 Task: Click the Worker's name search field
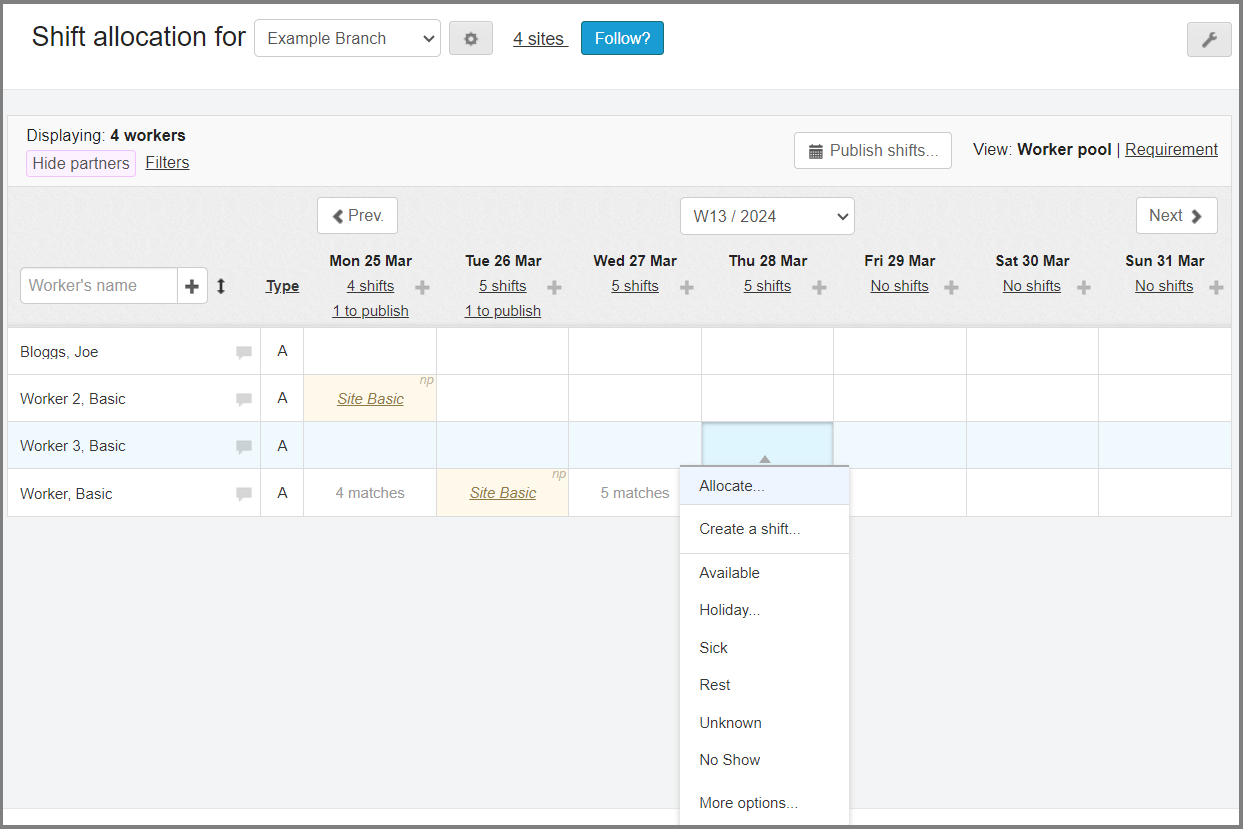pos(98,286)
